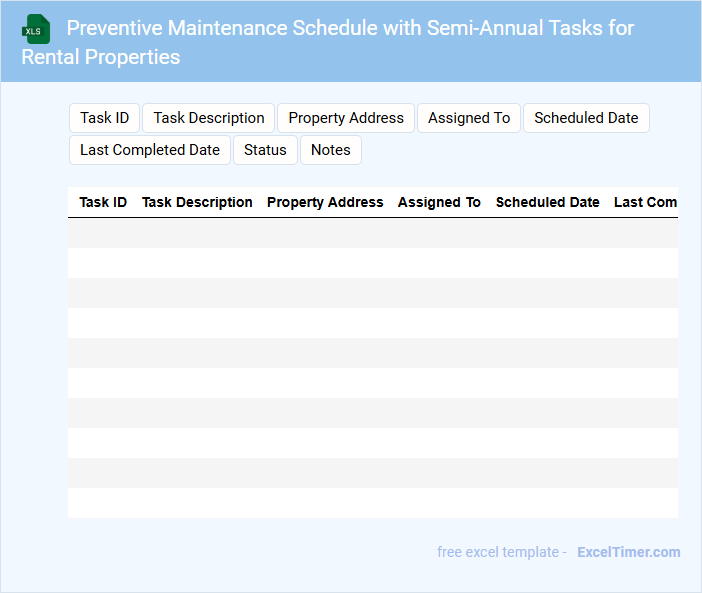The height and width of the screenshot is (593, 702).
Task: Select the Task ID tag button
Action: point(104,118)
